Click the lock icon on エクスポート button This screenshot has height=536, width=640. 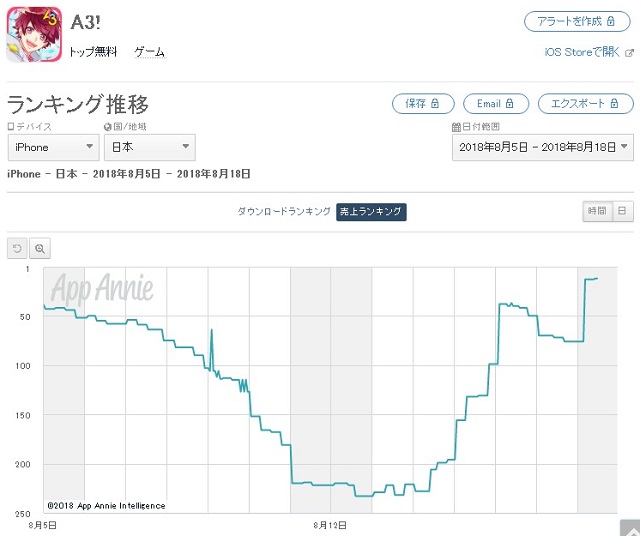point(614,103)
